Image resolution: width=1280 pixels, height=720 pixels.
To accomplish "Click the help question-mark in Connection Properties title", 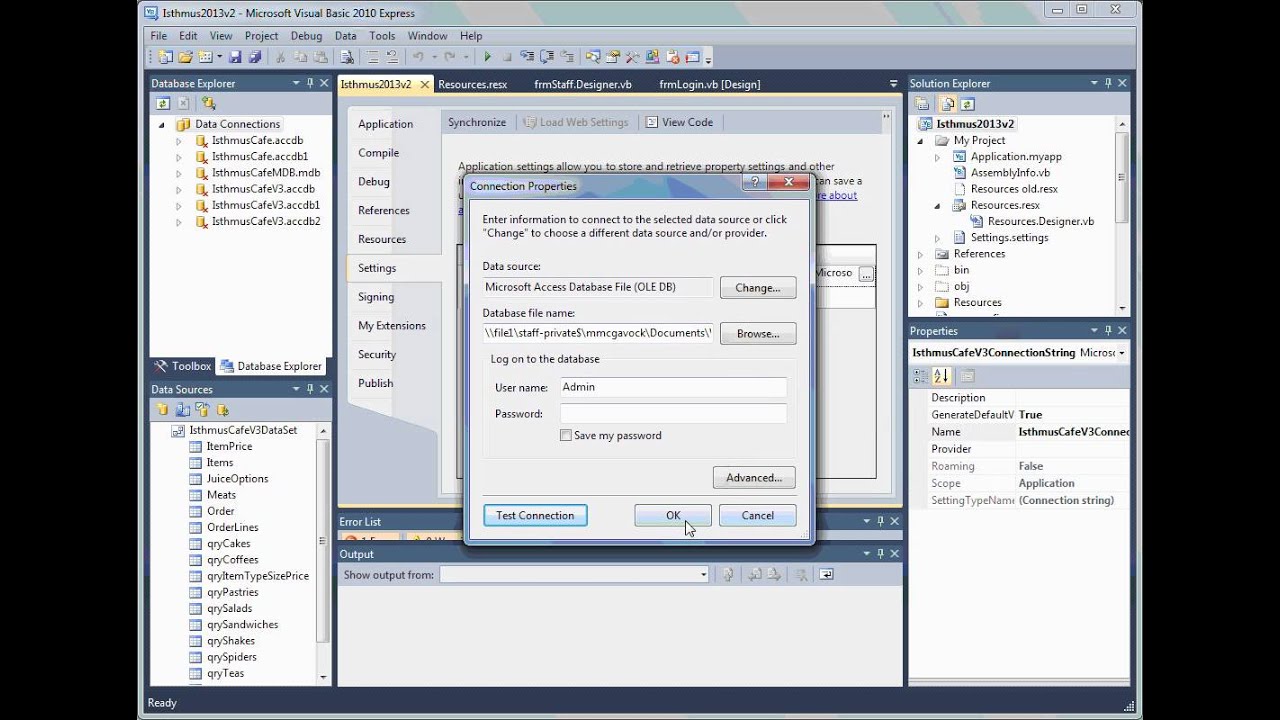I will coord(755,182).
